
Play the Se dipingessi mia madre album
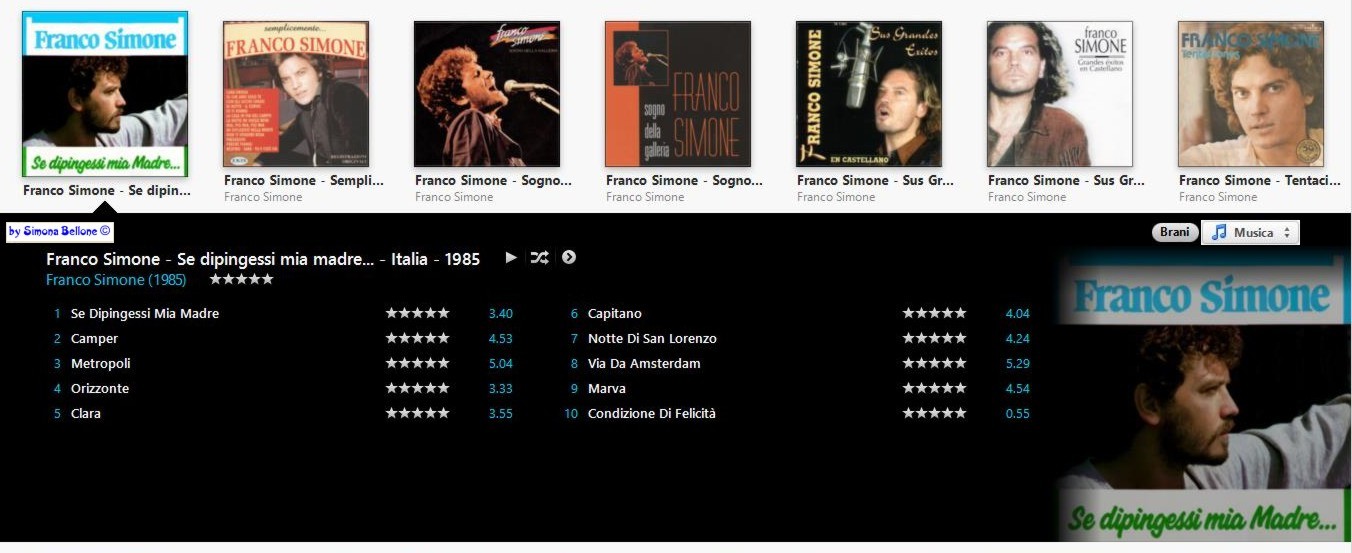pyautogui.click(x=511, y=257)
